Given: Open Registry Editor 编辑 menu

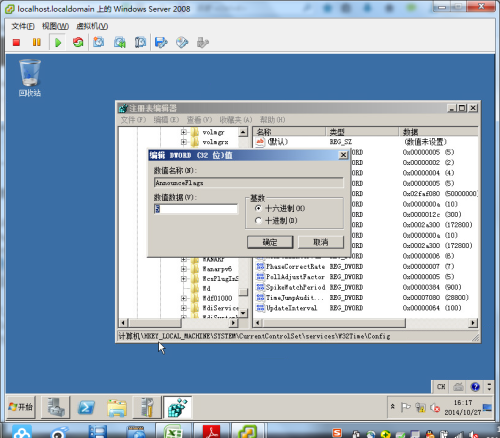Looking at the screenshot, I should tap(166, 120).
